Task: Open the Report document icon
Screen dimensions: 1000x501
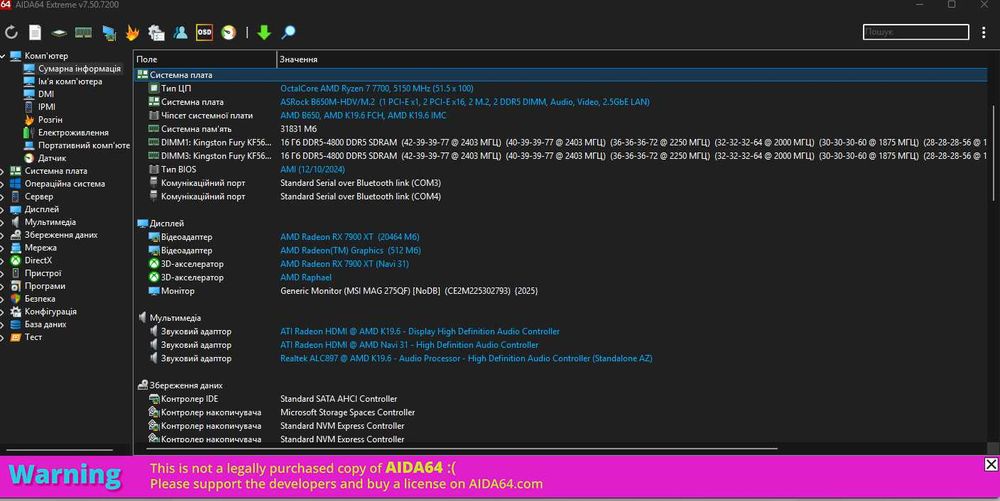Action: [35, 32]
